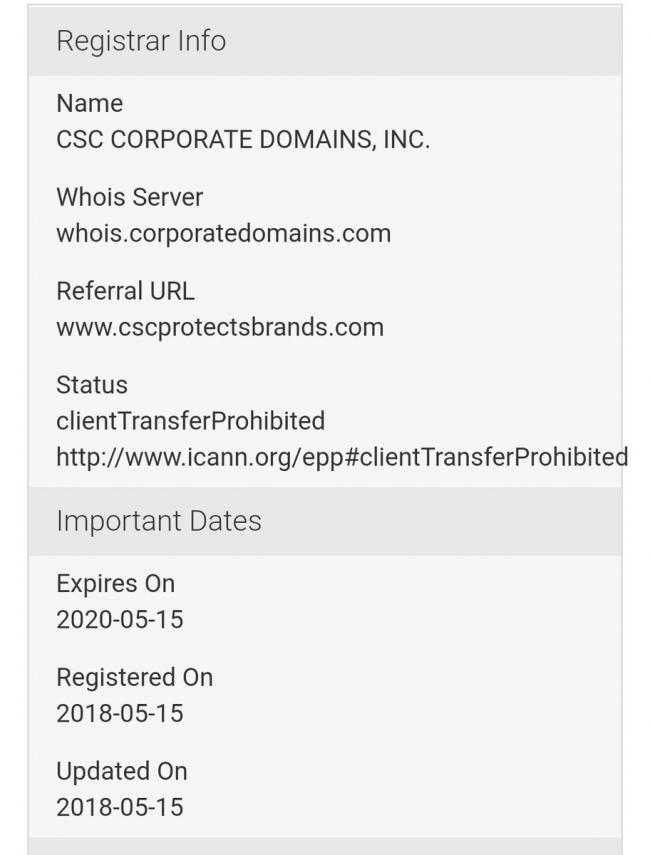Screen dimensions: 650x855
Task: Click the Referral URL label
Action: click(x=125, y=291)
